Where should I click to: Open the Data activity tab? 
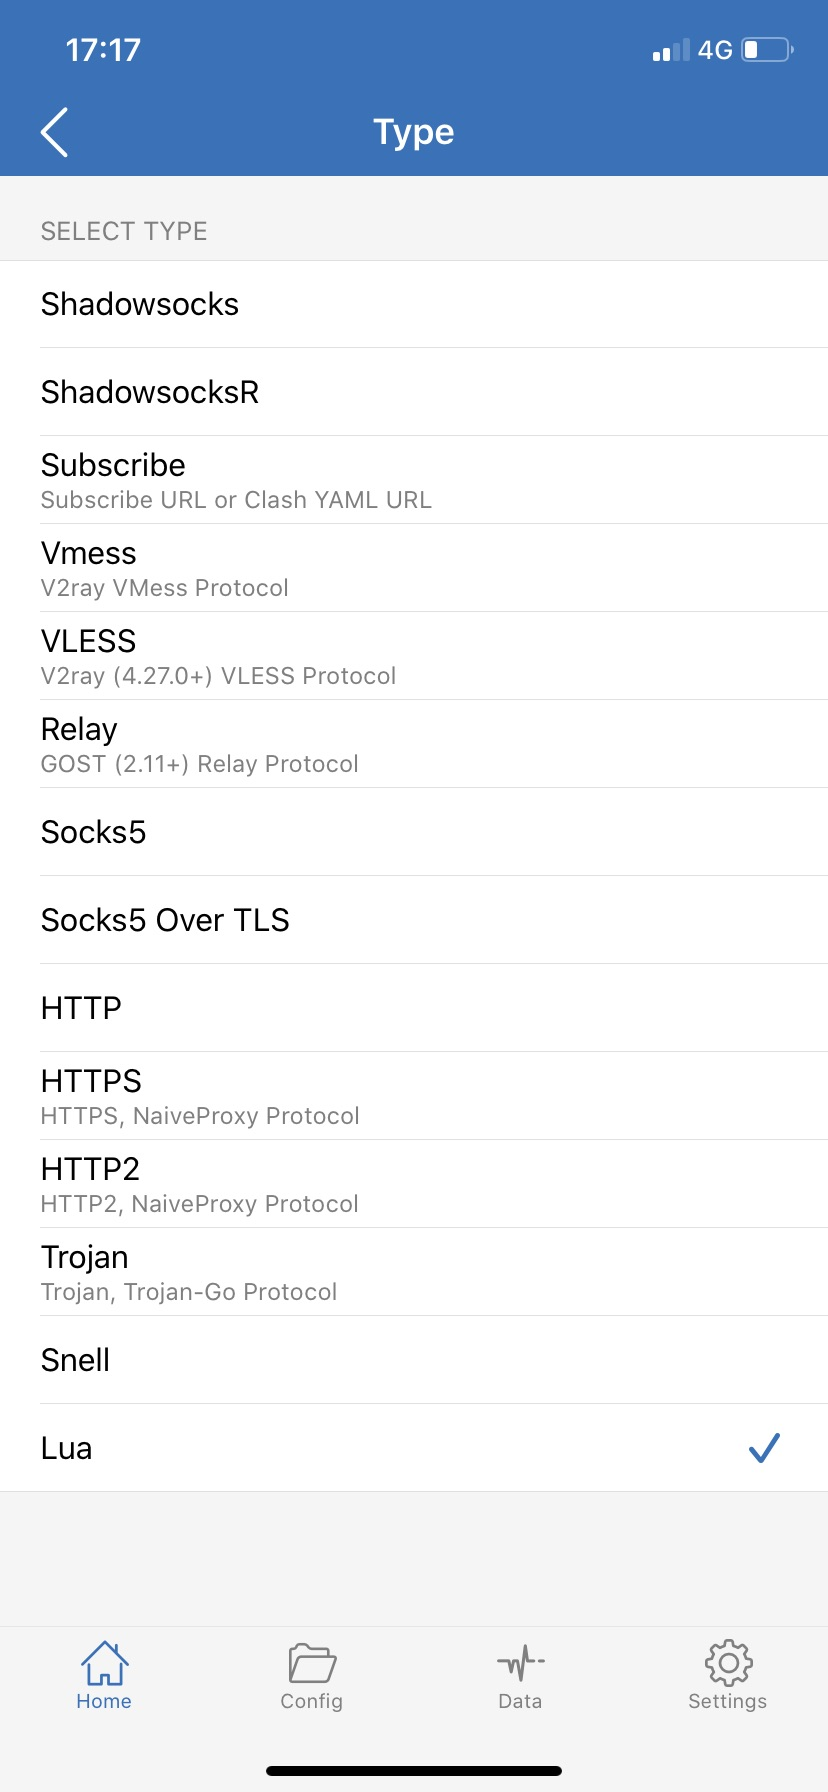[520, 1675]
